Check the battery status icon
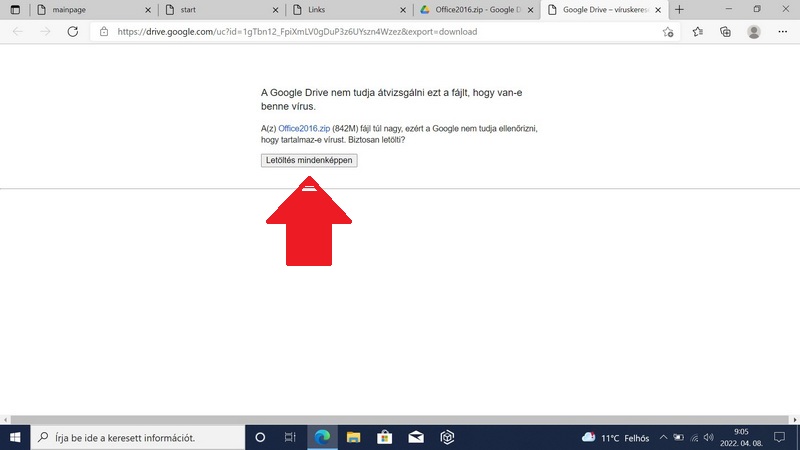The height and width of the screenshot is (450, 800). pos(678,437)
